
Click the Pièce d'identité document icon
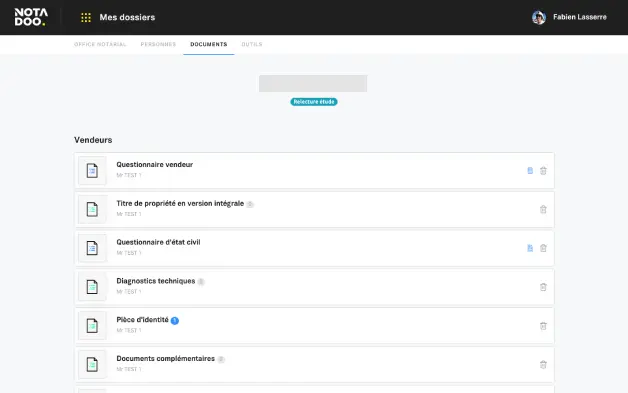click(x=92, y=326)
